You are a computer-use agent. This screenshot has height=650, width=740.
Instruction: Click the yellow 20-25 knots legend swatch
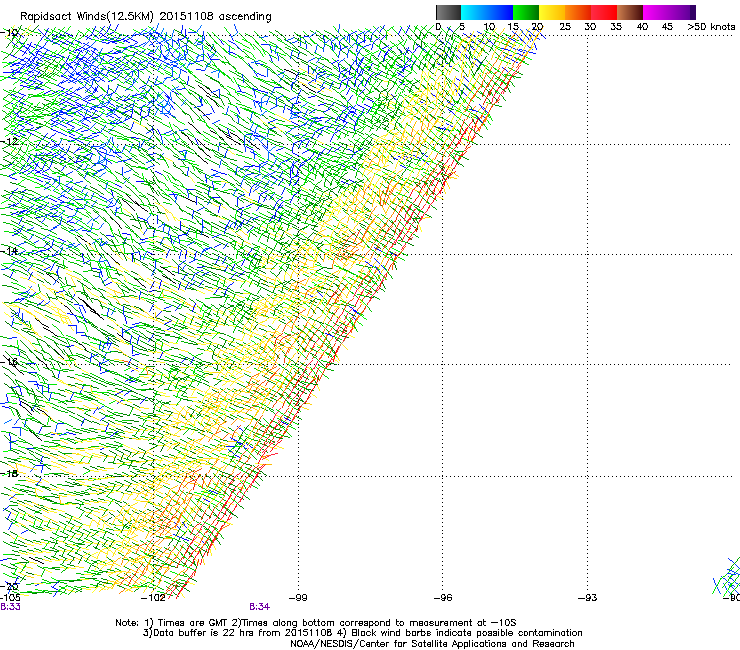coord(552,12)
